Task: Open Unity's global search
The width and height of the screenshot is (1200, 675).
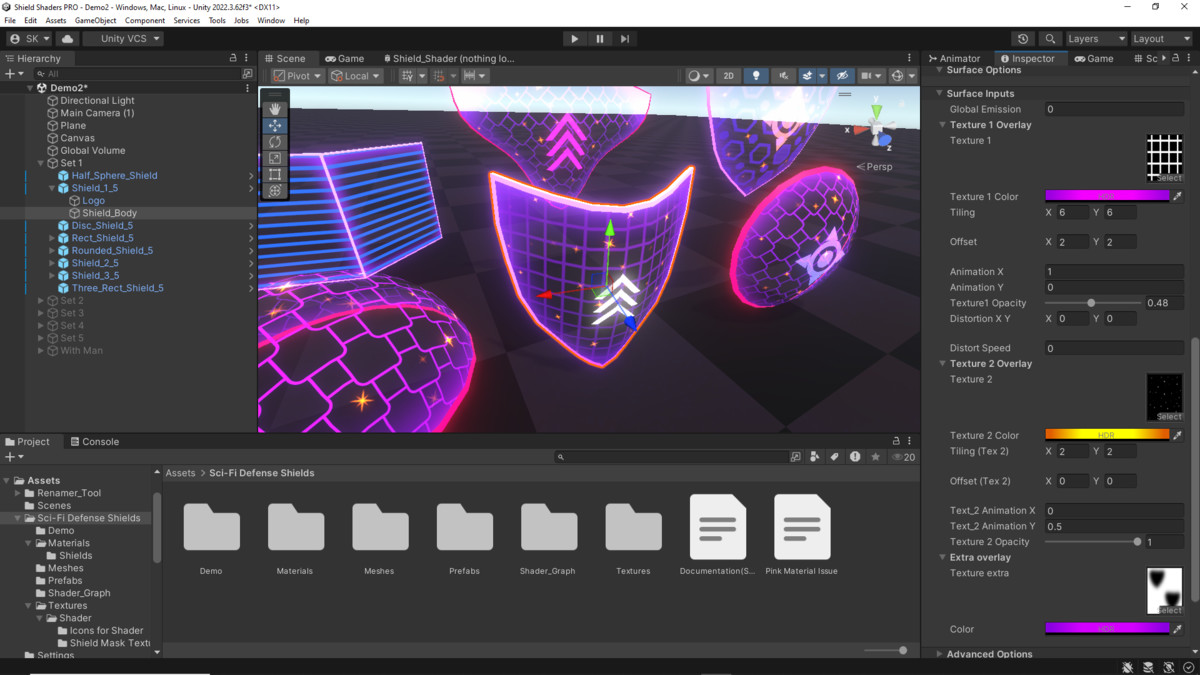Action: tap(1050, 38)
